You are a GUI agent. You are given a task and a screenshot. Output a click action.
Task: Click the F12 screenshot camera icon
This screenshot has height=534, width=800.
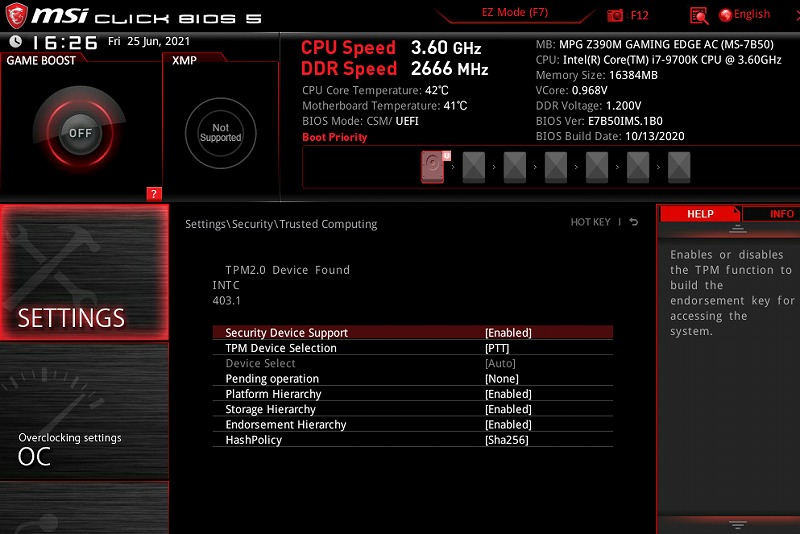tap(615, 16)
